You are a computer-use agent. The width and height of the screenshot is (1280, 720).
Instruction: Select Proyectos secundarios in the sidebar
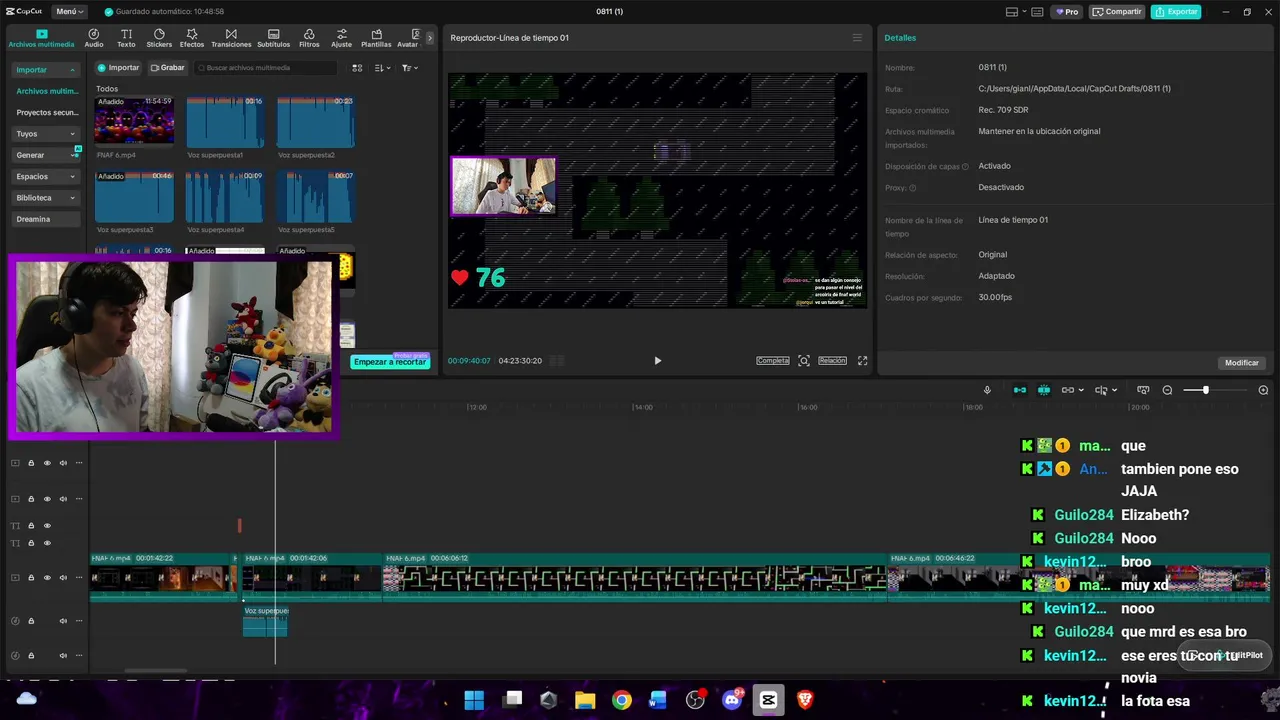[x=46, y=113]
